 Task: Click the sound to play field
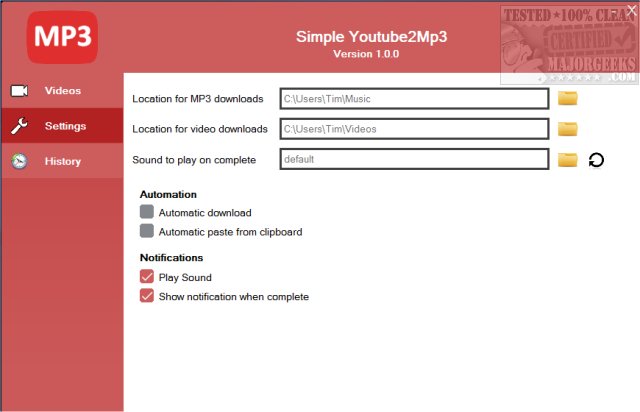point(414,159)
